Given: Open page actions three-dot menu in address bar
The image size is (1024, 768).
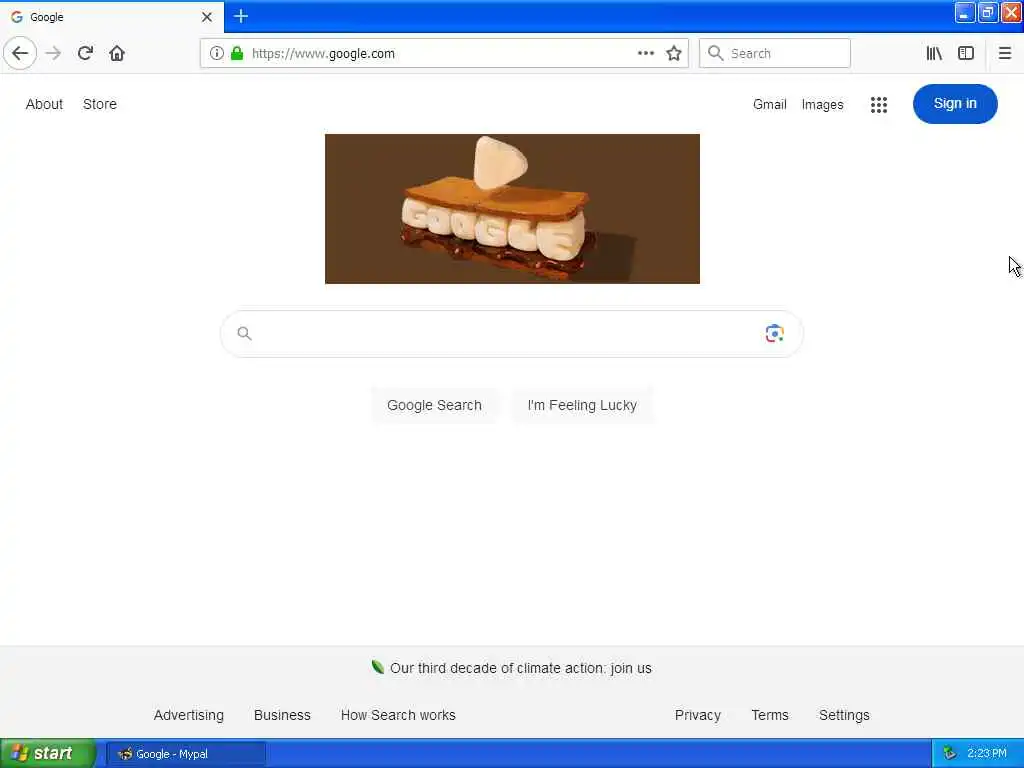Looking at the screenshot, I should pos(646,53).
